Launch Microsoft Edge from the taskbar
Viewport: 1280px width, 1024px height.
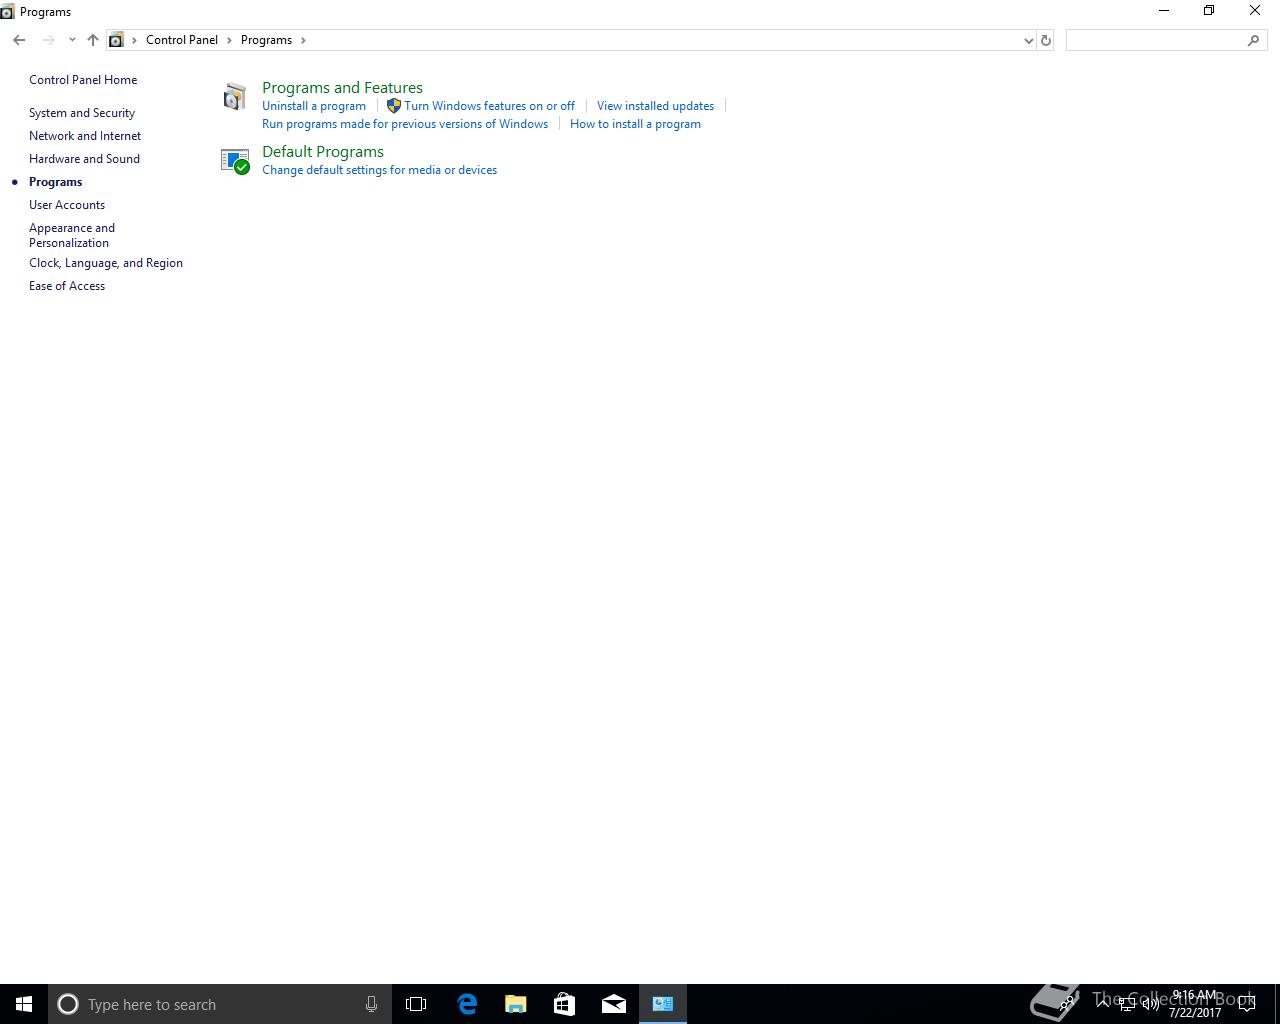point(467,1004)
